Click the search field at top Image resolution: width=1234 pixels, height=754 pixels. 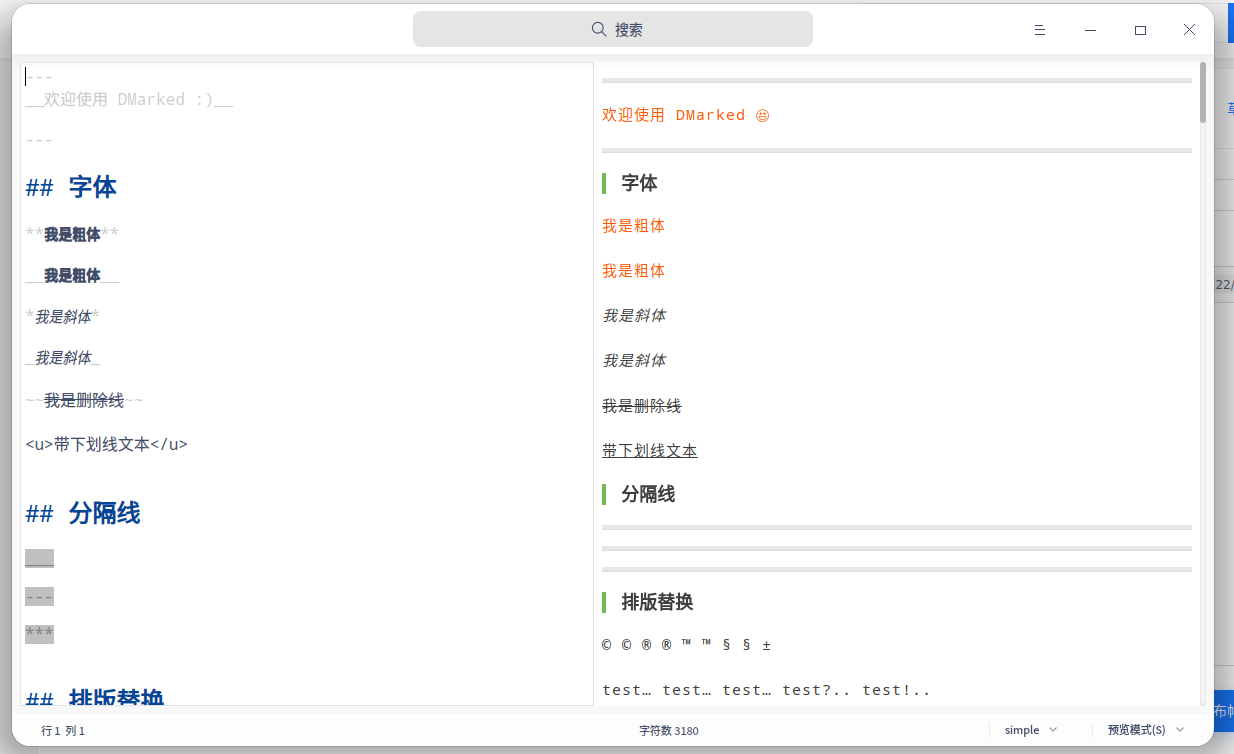point(613,29)
